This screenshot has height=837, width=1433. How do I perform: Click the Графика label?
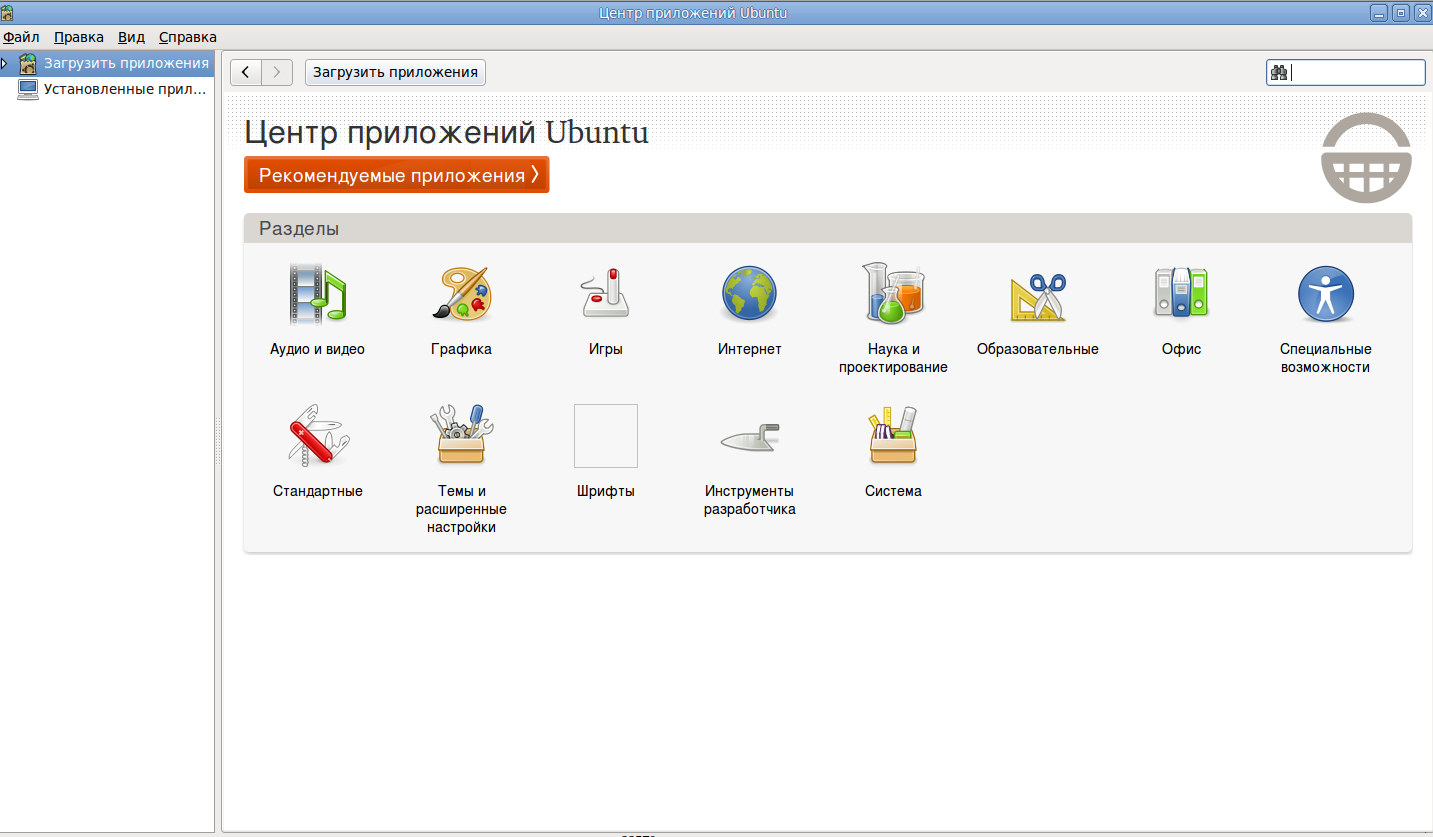[461, 349]
